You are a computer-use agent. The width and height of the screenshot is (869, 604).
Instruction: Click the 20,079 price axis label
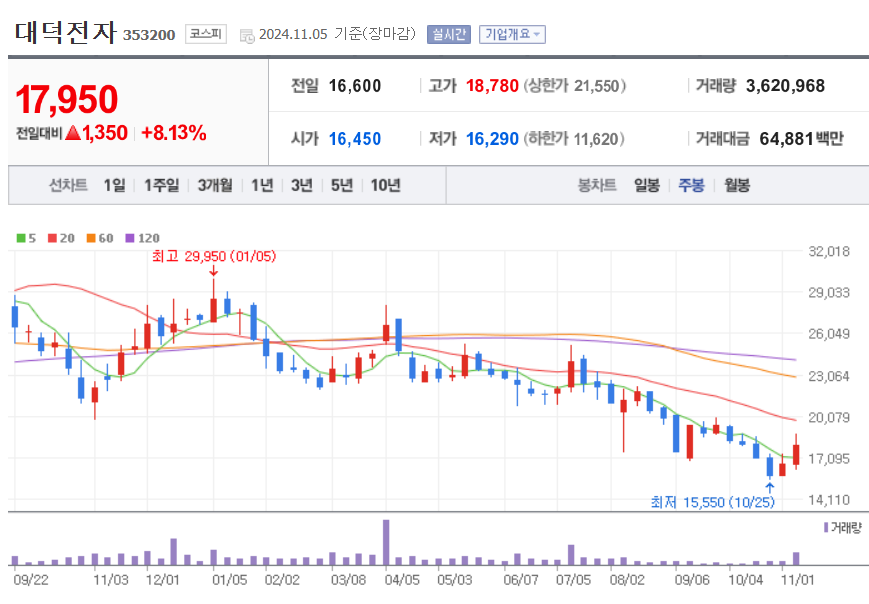click(829, 417)
